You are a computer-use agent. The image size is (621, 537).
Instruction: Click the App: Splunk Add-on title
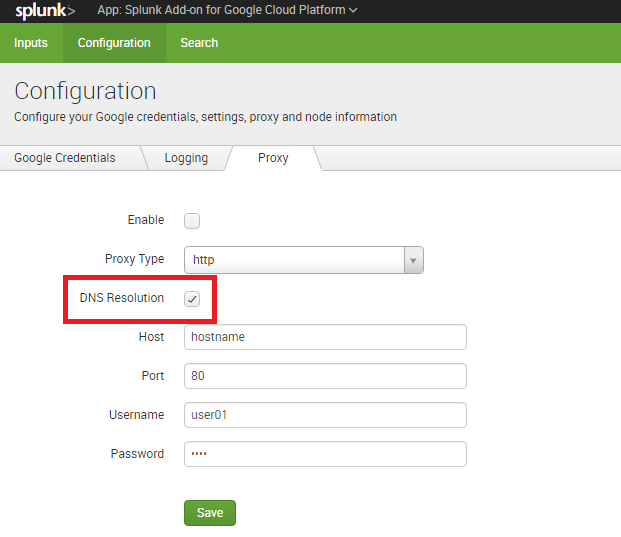click(x=221, y=10)
